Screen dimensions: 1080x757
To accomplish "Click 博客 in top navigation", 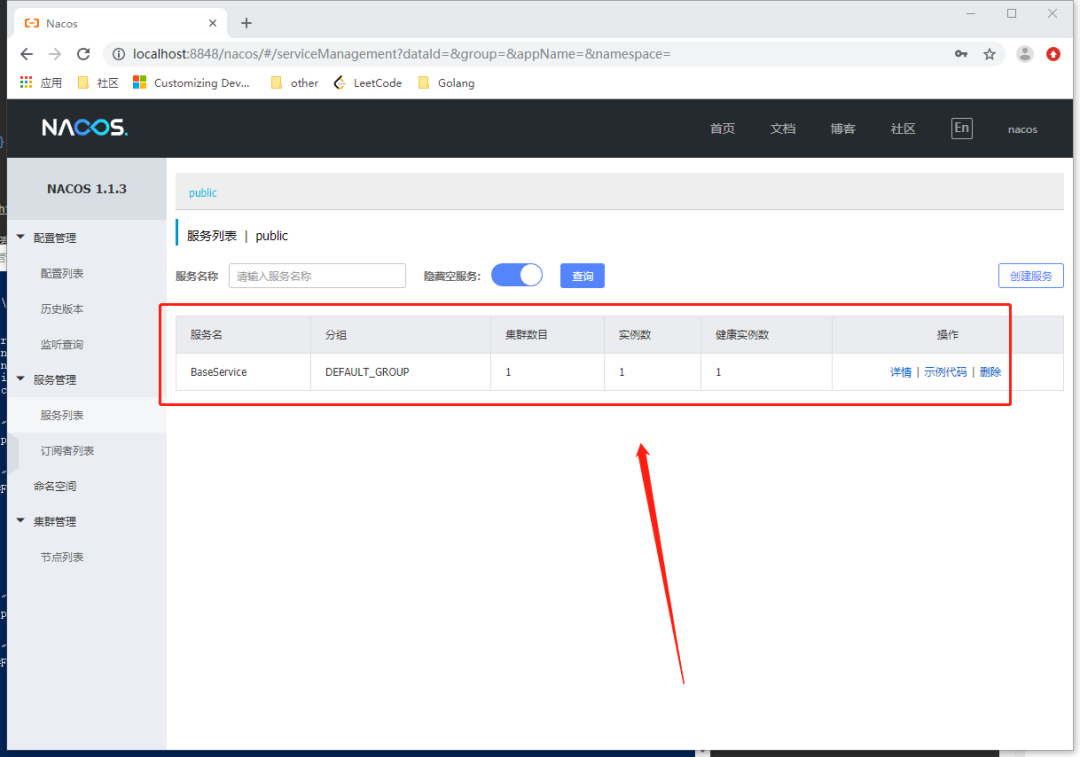I will 842,129.
